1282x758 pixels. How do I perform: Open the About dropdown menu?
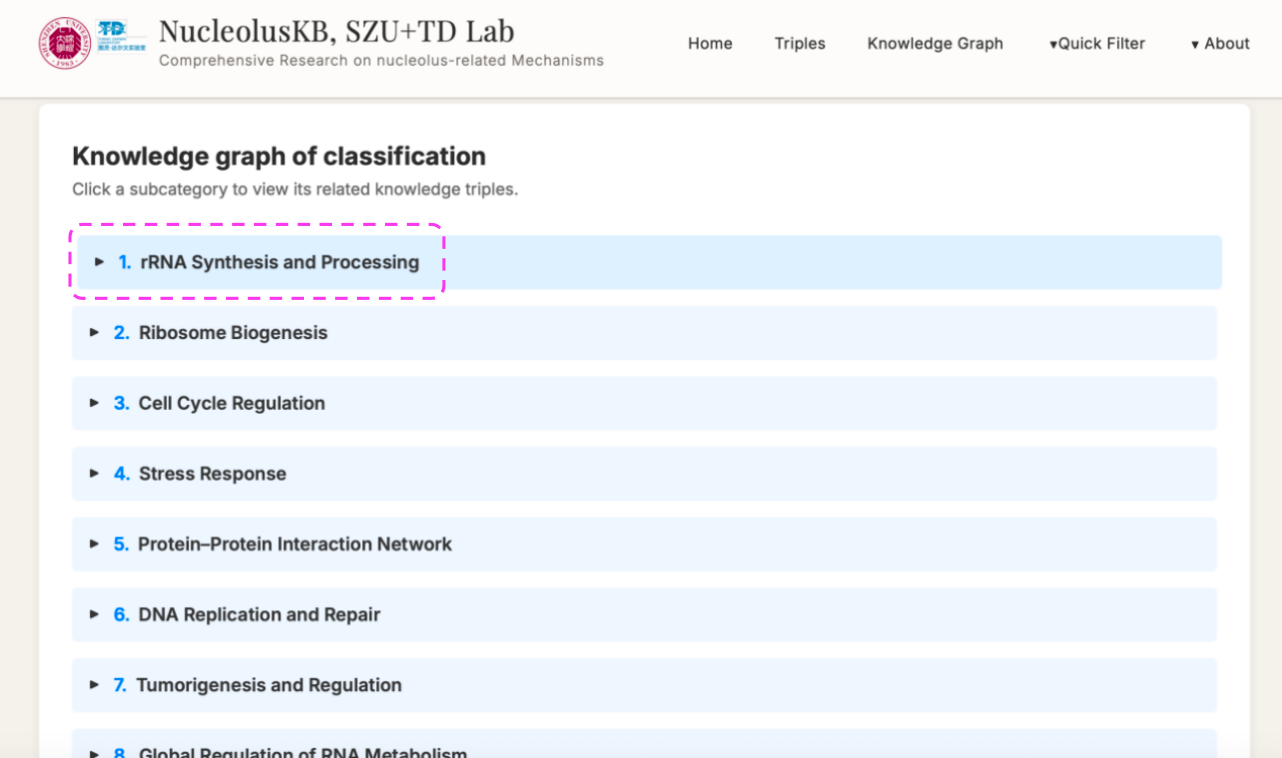[1219, 43]
